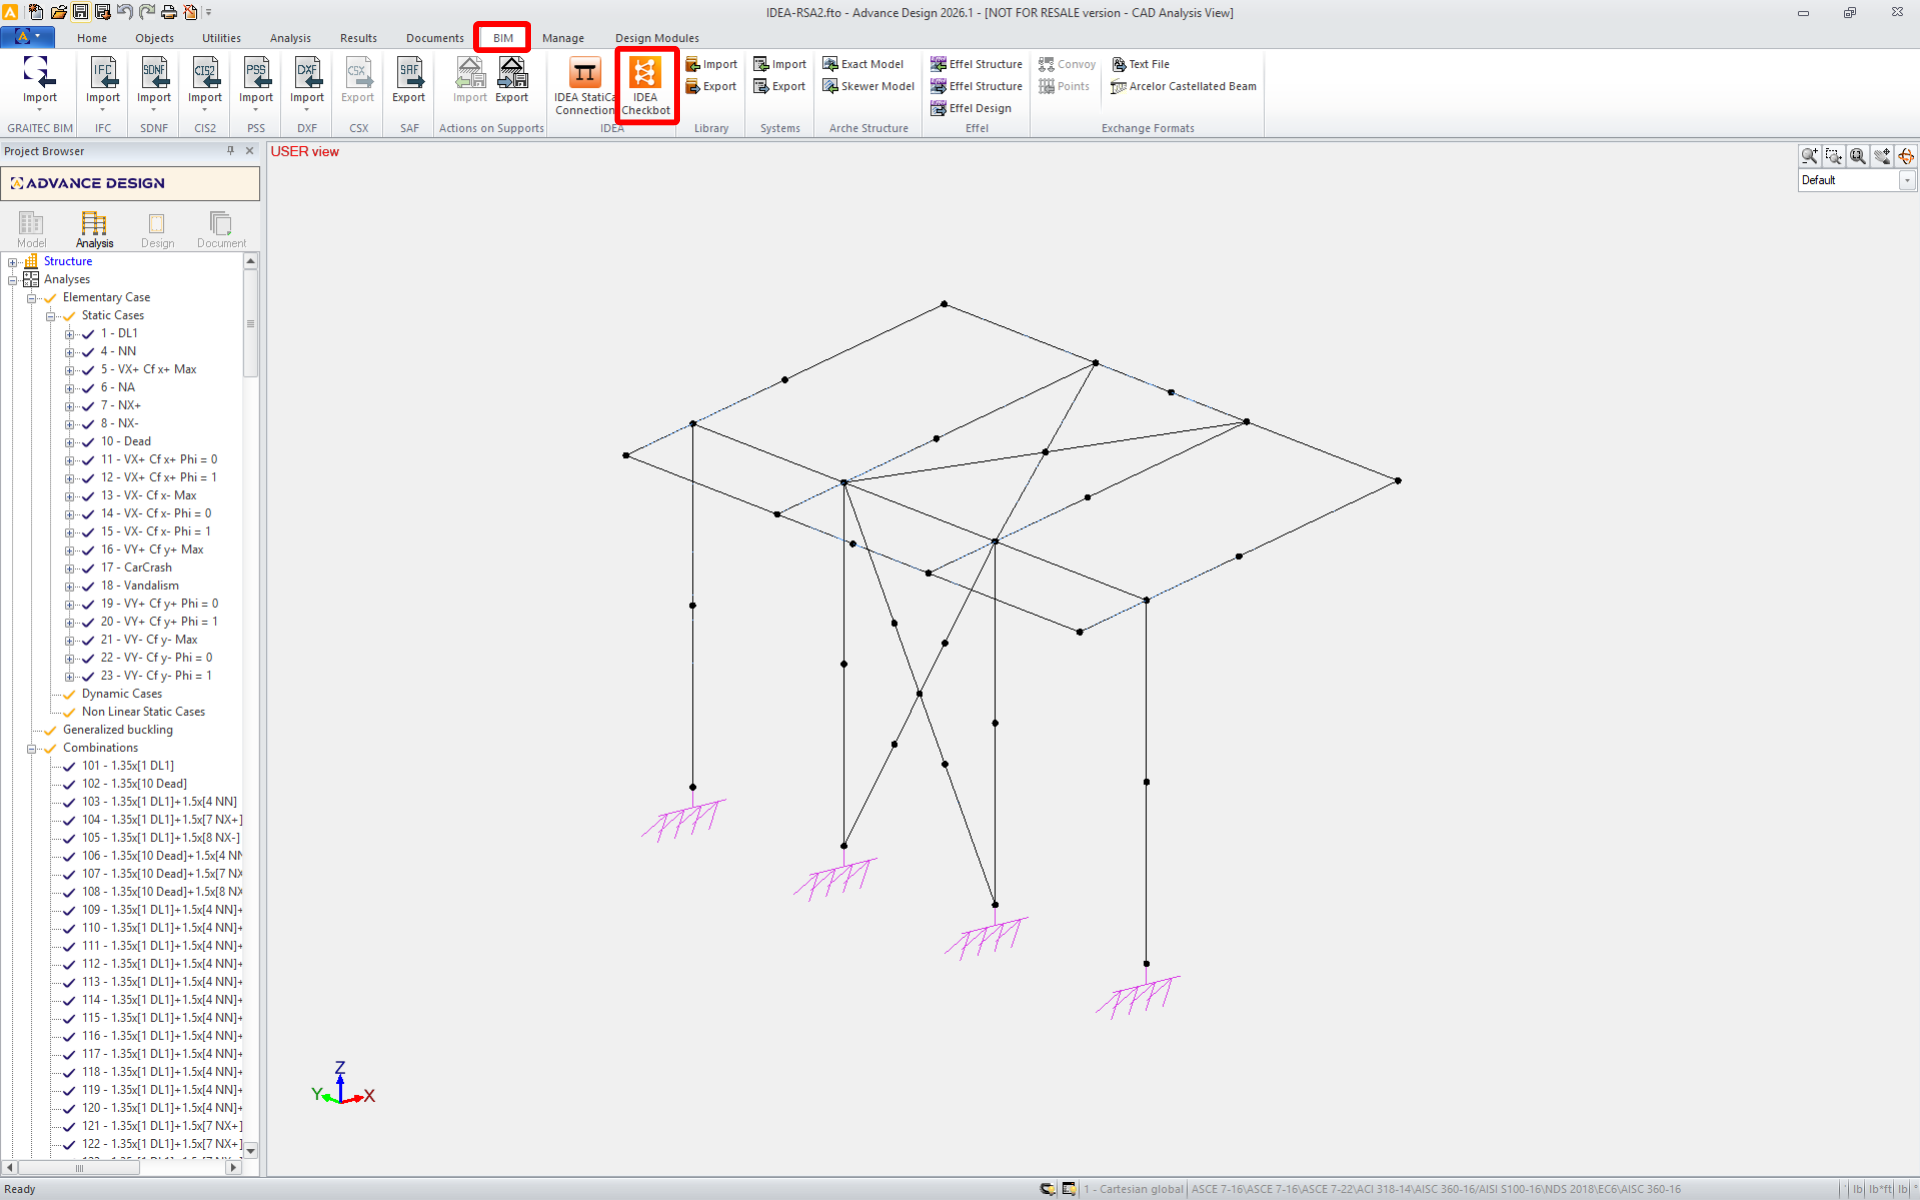Toggle checkmark for 17 - CarCrash case

88,568
